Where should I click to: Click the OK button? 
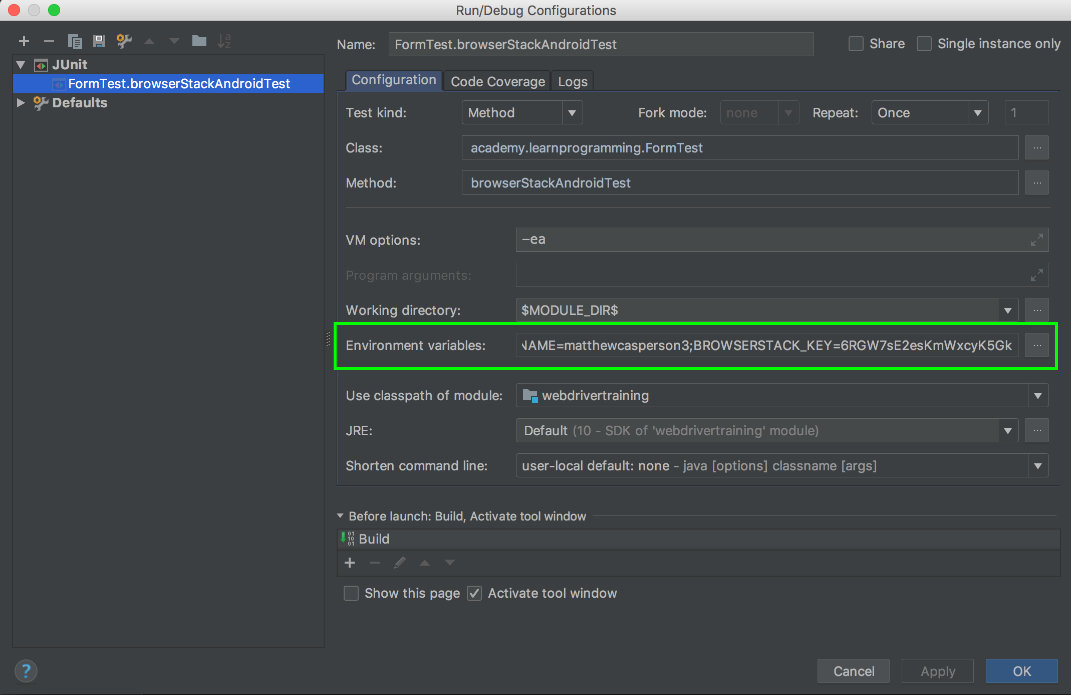(x=1021, y=671)
